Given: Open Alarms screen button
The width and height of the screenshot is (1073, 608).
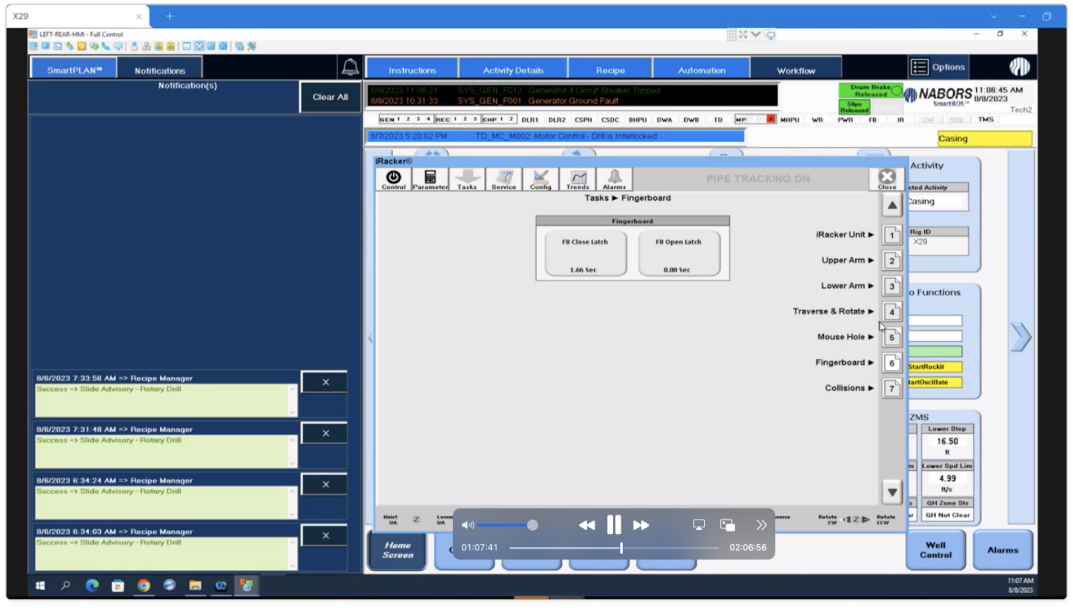Looking at the screenshot, I should click(1003, 550).
